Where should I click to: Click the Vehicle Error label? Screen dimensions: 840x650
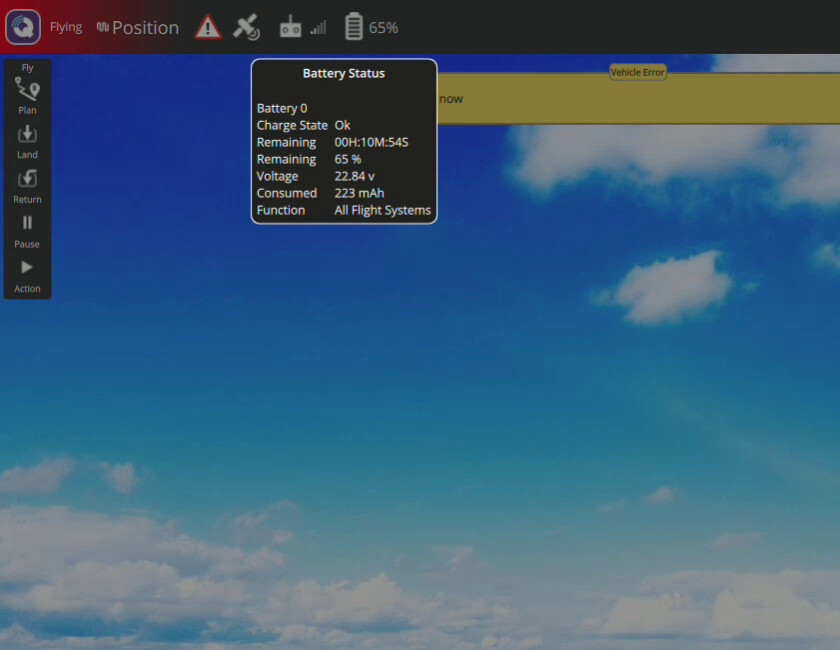[638, 72]
